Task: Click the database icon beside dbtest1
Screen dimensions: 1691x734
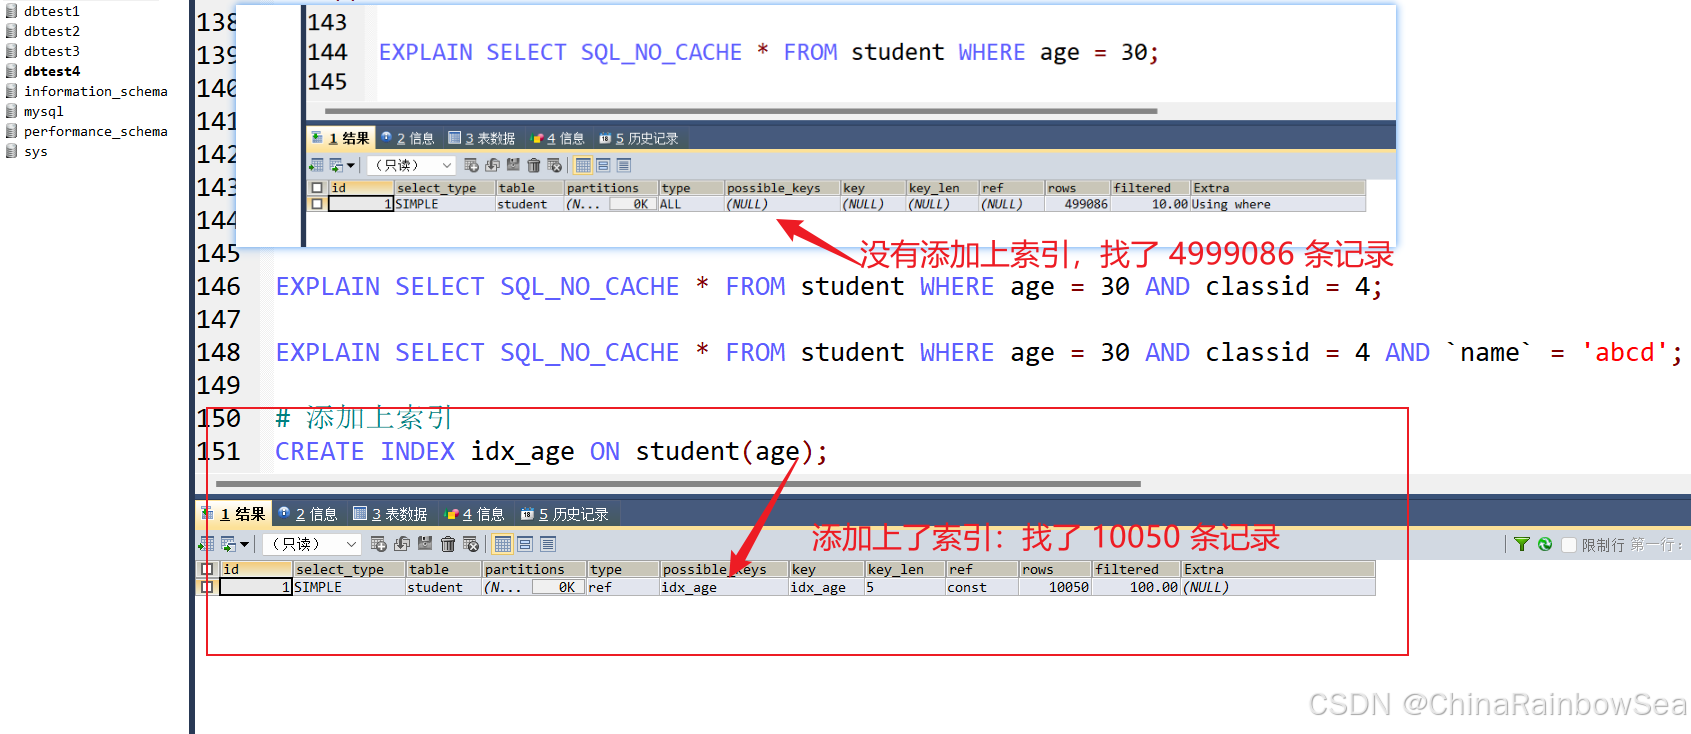Action: (12, 11)
